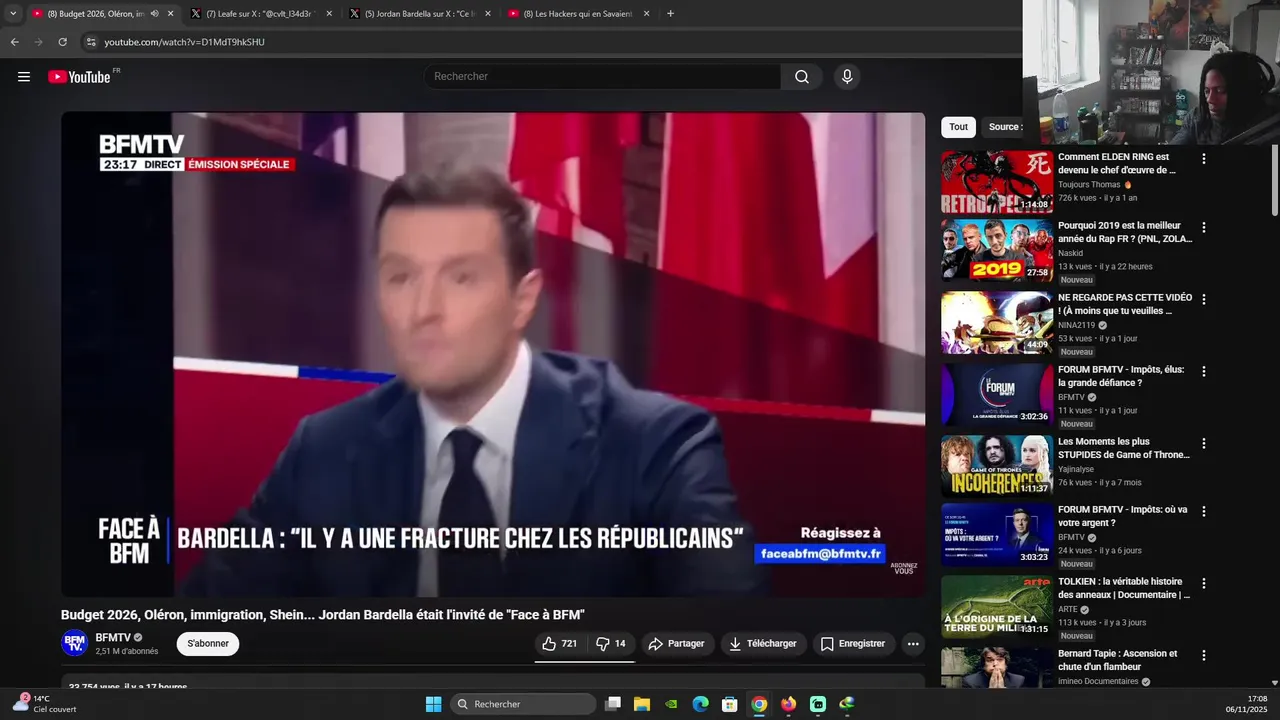Open File Explorer from the taskbar
Screen dimensions: 1280x720
(x=642, y=704)
